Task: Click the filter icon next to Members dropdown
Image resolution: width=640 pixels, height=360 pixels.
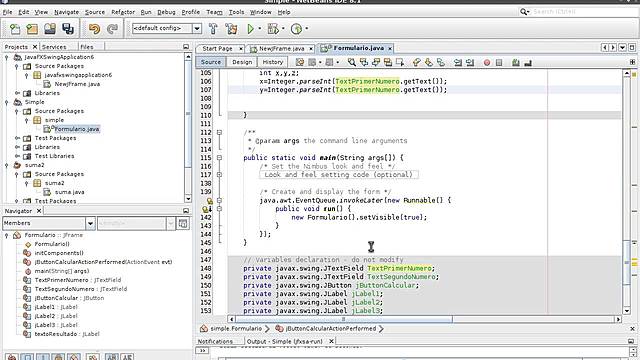Action: [x=183, y=223]
